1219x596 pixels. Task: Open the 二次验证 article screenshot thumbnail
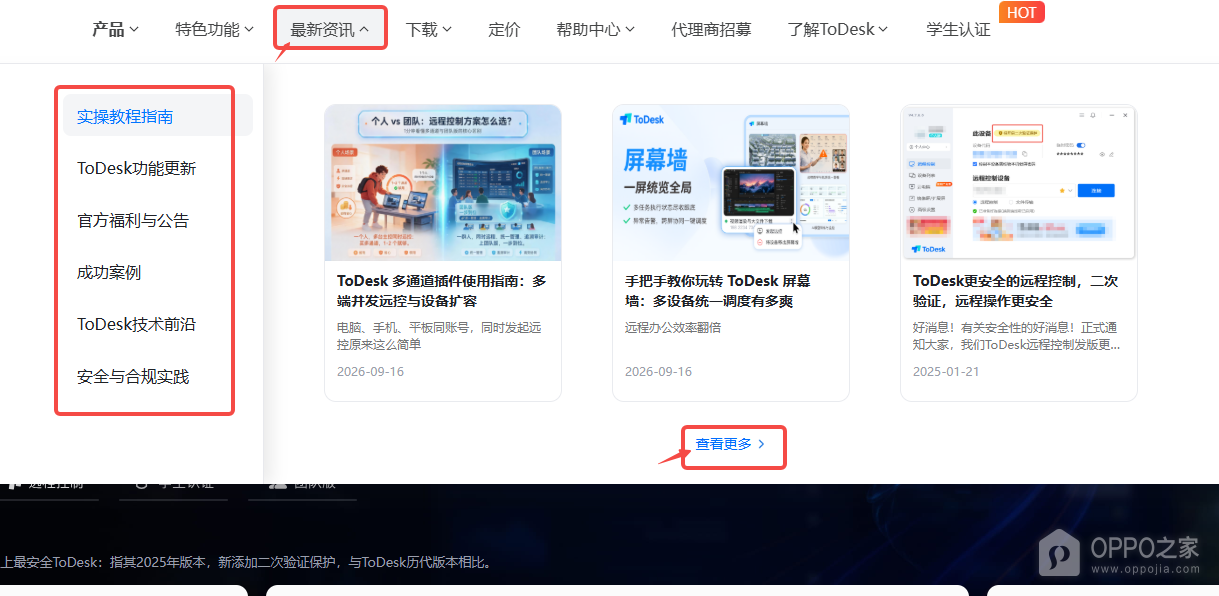click(x=1019, y=183)
